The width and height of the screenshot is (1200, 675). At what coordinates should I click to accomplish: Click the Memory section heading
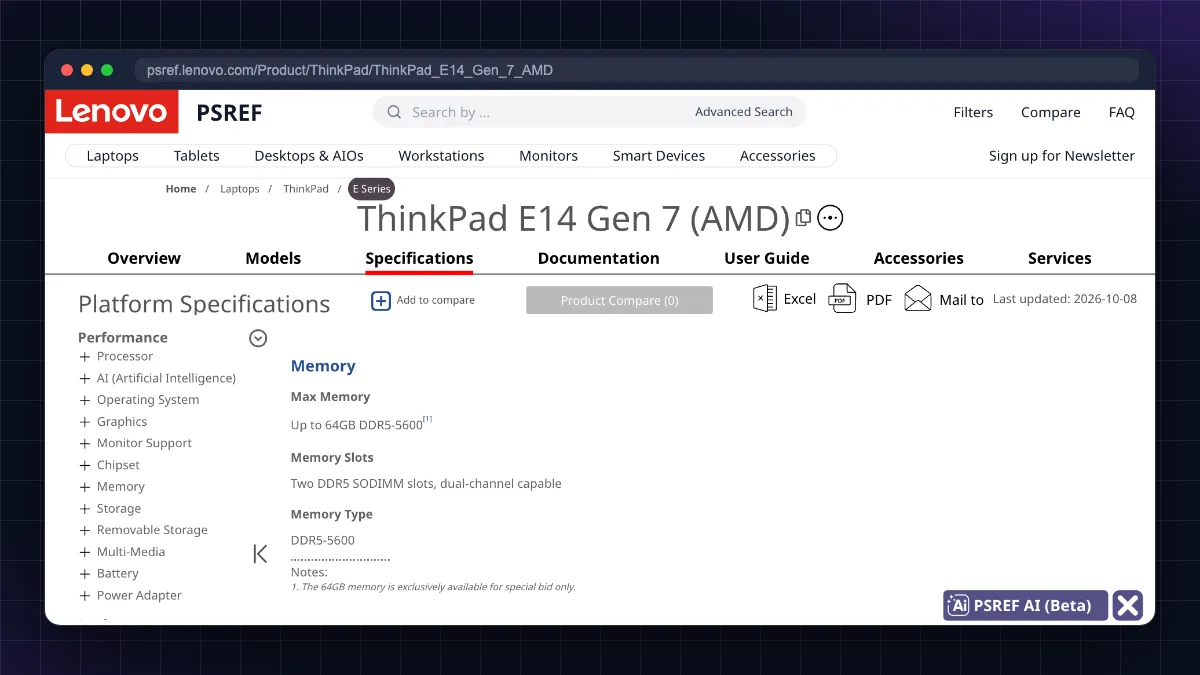[x=323, y=366]
